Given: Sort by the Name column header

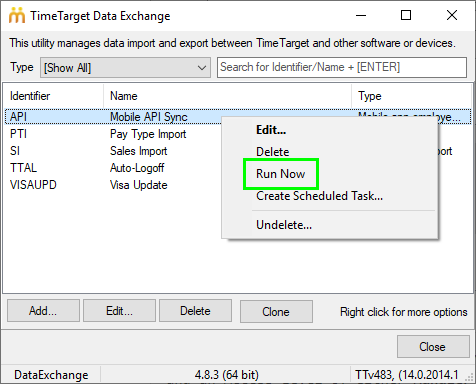Looking at the screenshot, I should (x=227, y=96).
